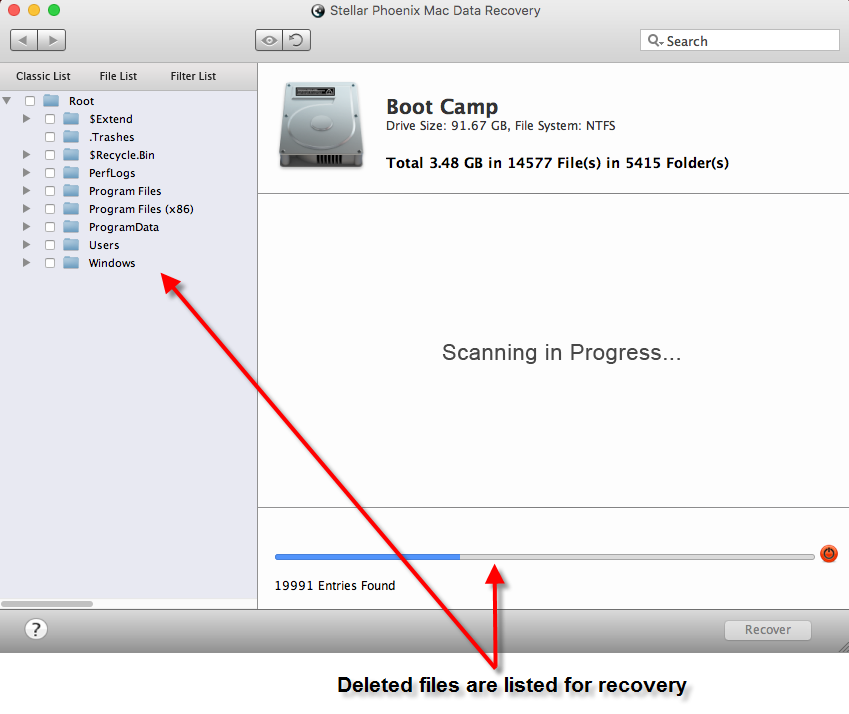Screen dimensions: 849x714
Task: Check the .Trashes checkbox
Action: 50,137
